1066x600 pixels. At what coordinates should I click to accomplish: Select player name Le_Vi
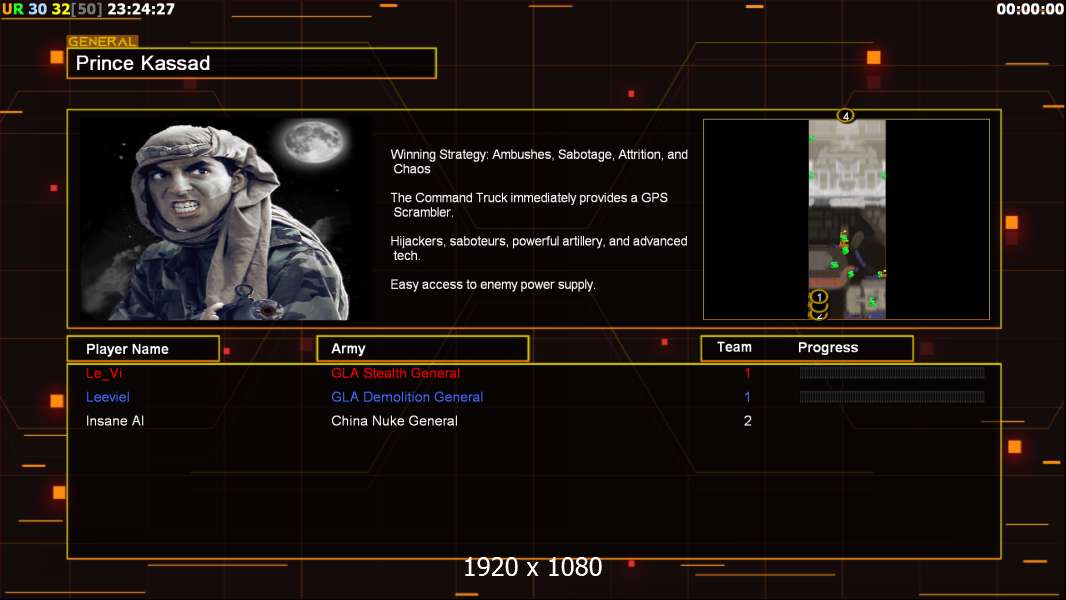click(104, 373)
